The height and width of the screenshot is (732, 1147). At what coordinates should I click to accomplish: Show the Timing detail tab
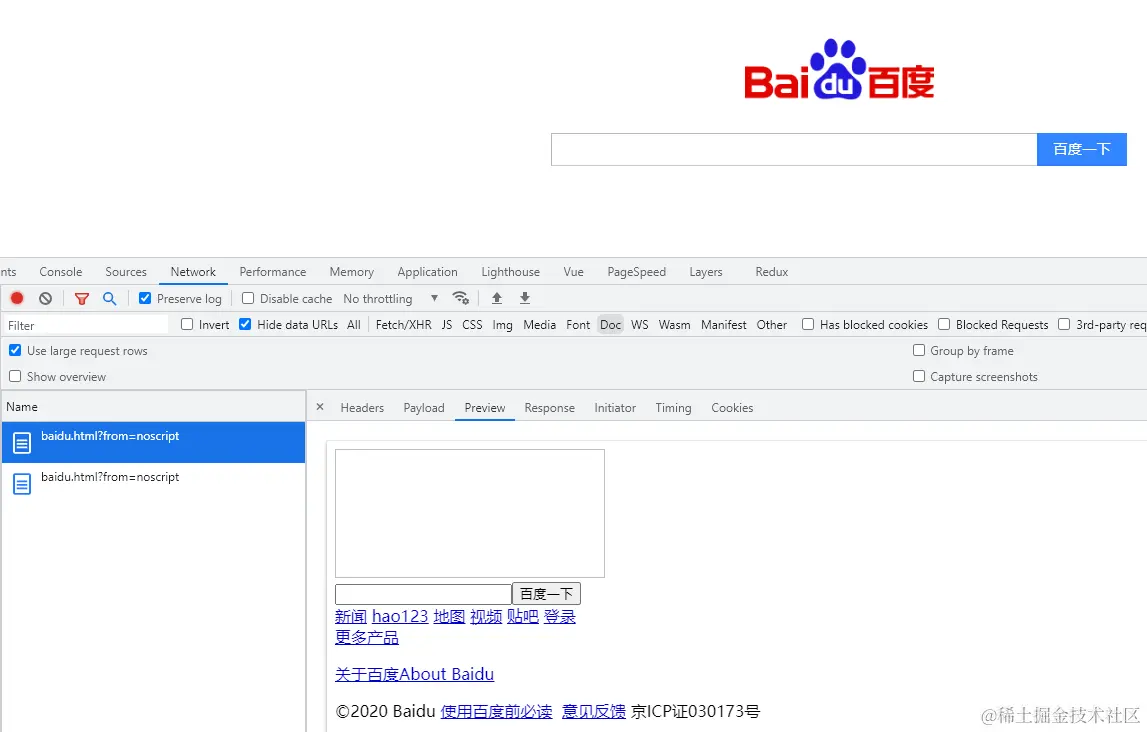point(673,407)
